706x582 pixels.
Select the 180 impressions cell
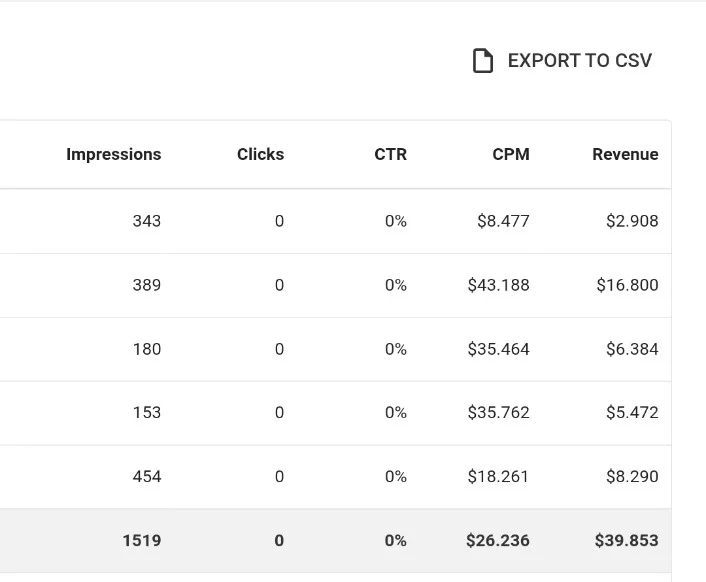[147, 349]
